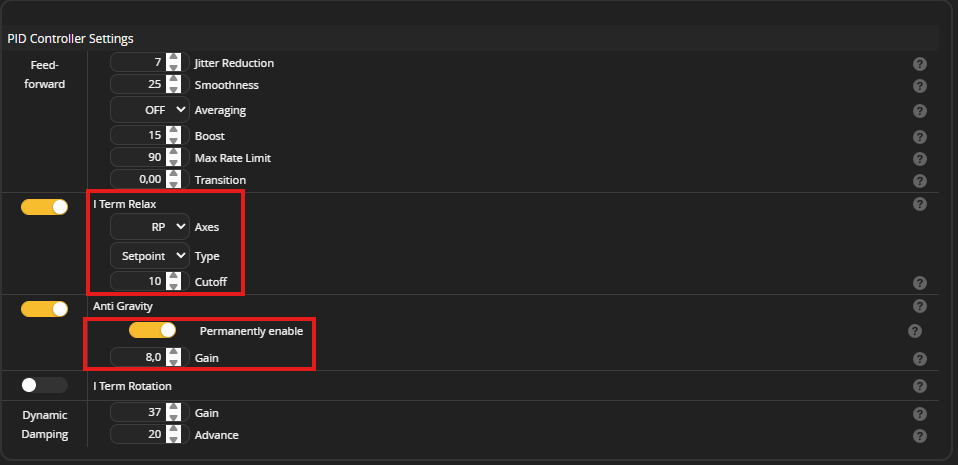Click help icon for I Term Rotation
The image size is (958, 465).
(x=920, y=386)
